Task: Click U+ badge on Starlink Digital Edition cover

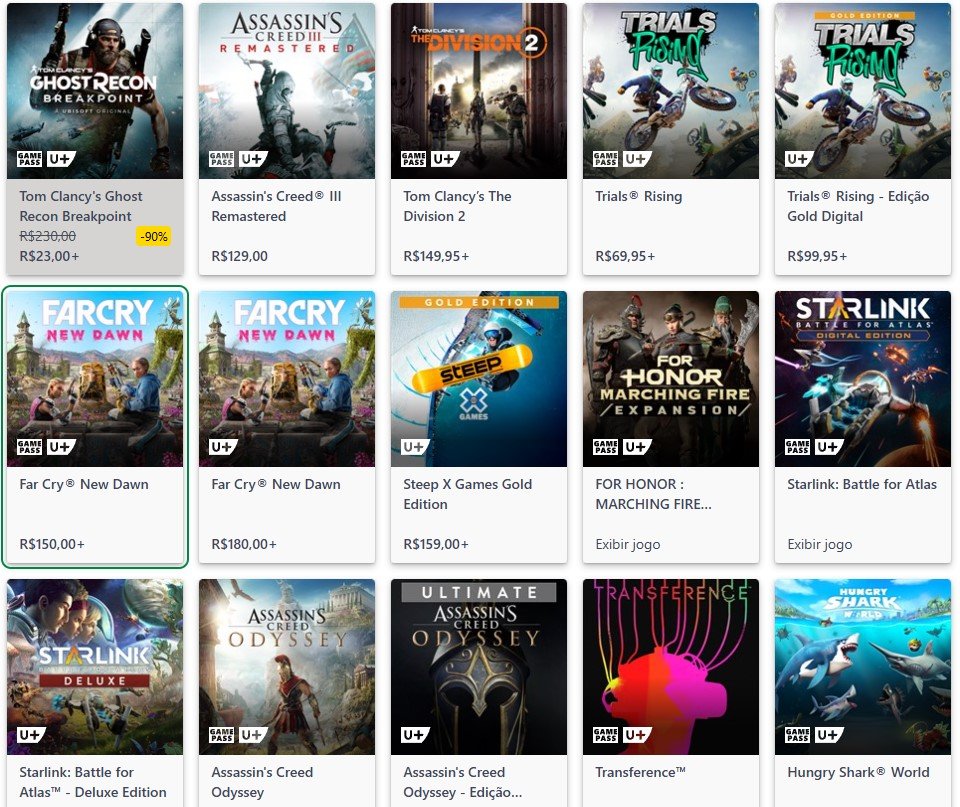Action: pyautogui.click(x=830, y=447)
